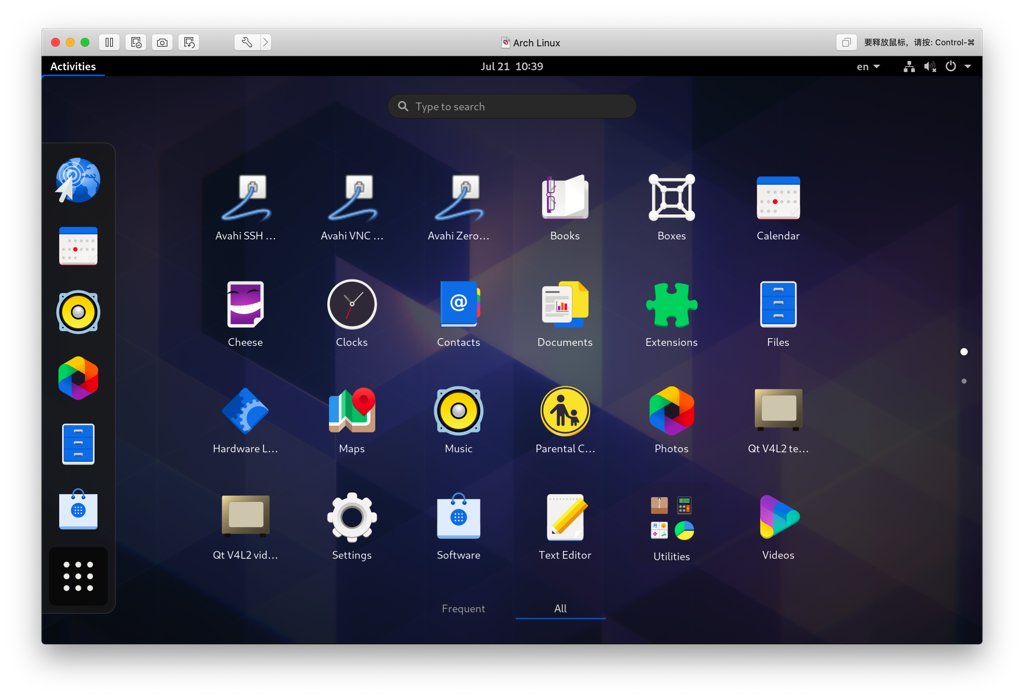Screen dimensions: 1024x699
Task: Open the Text Editor app
Action: [x=564, y=518]
